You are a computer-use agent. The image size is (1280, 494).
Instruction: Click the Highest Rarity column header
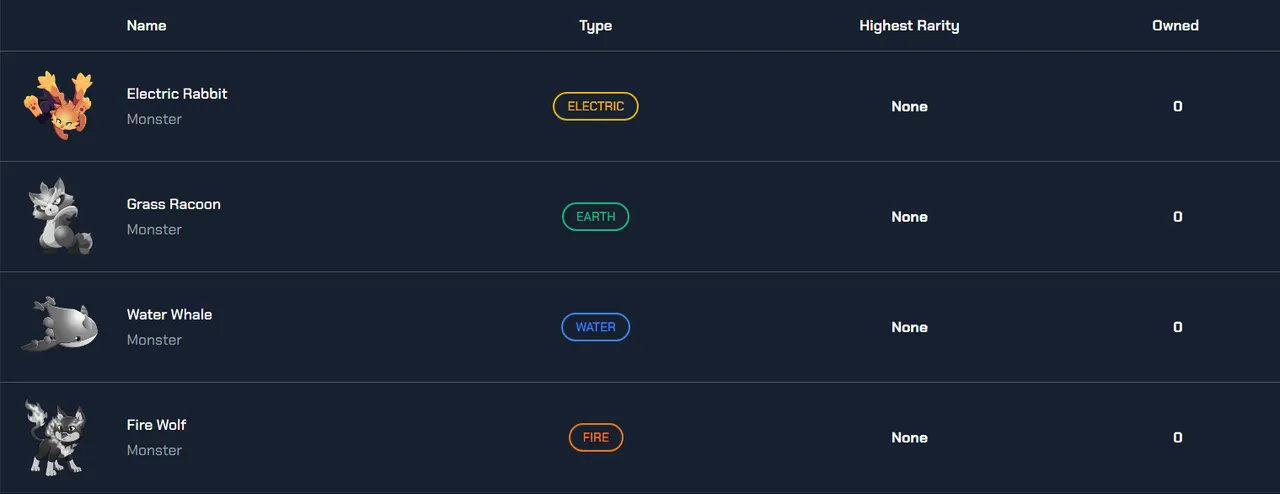pyautogui.click(x=909, y=25)
